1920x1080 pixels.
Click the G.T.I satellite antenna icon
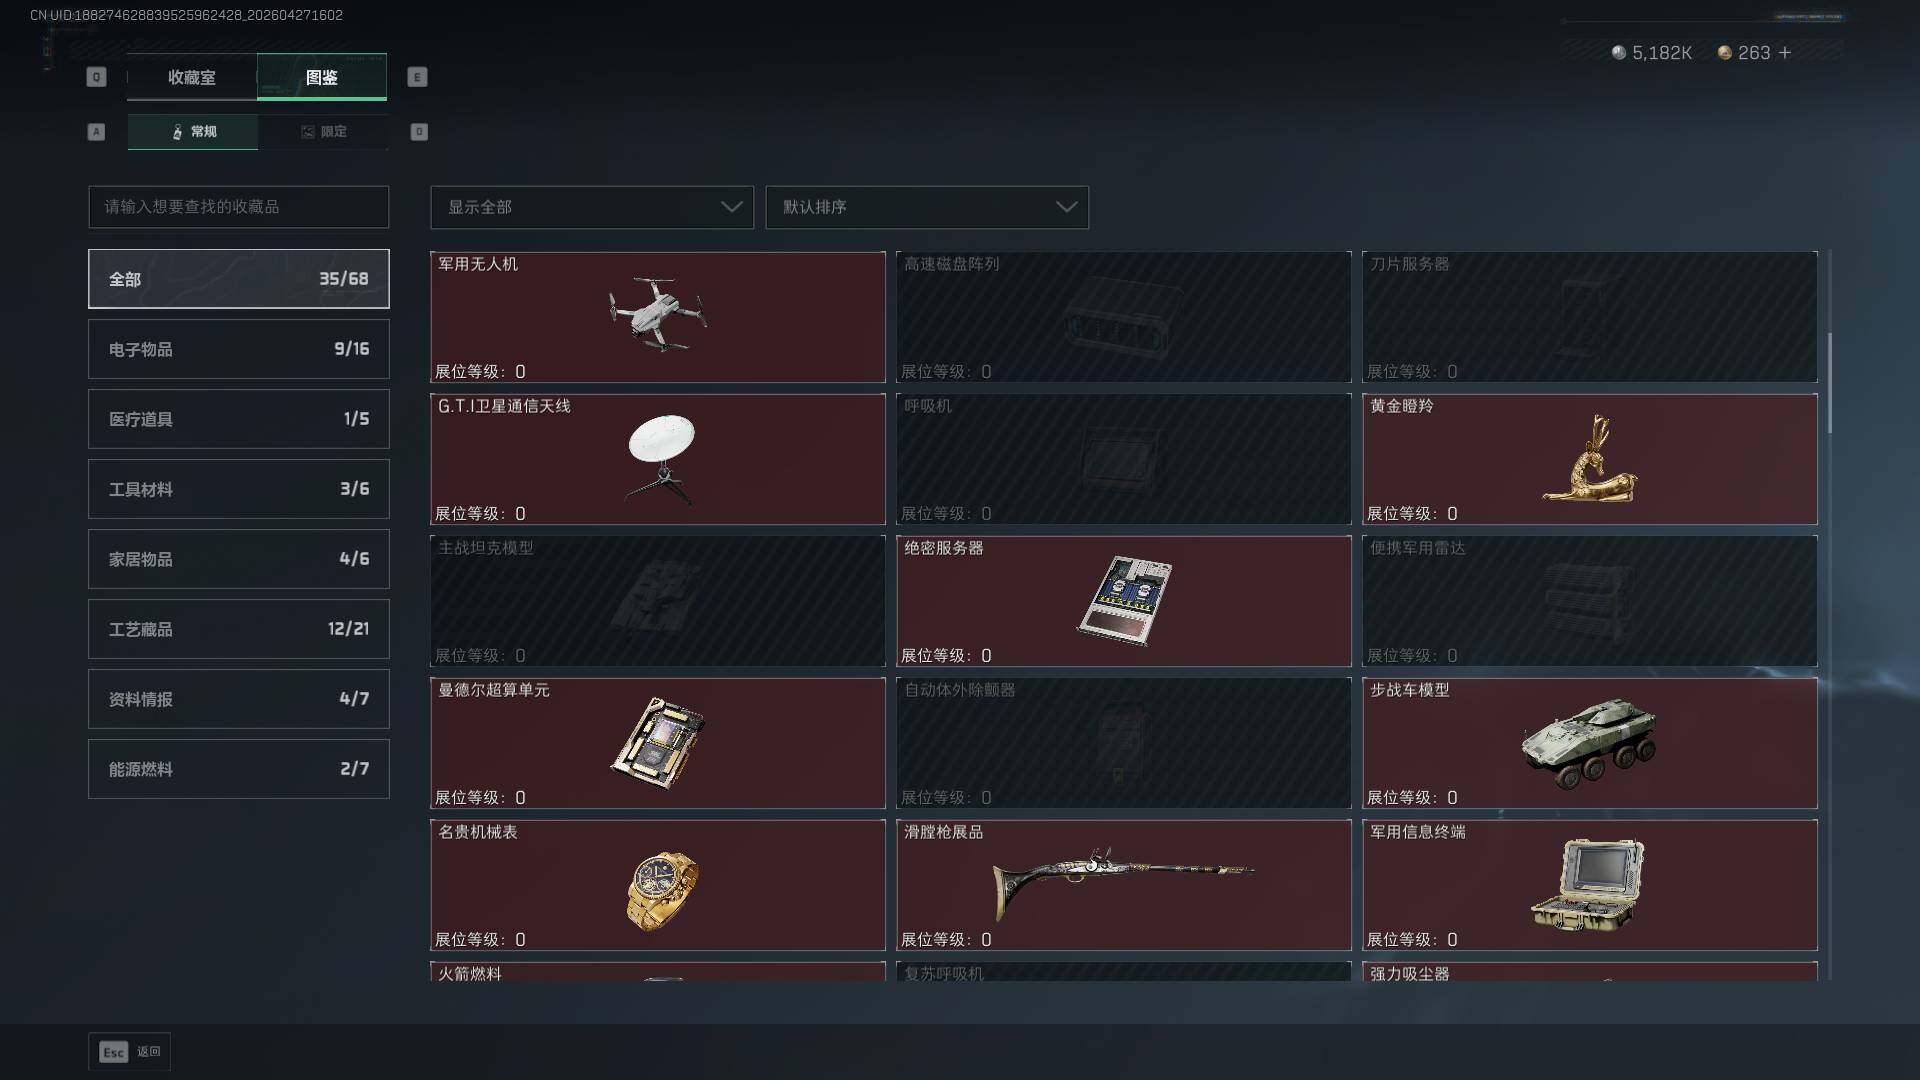pos(660,459)
